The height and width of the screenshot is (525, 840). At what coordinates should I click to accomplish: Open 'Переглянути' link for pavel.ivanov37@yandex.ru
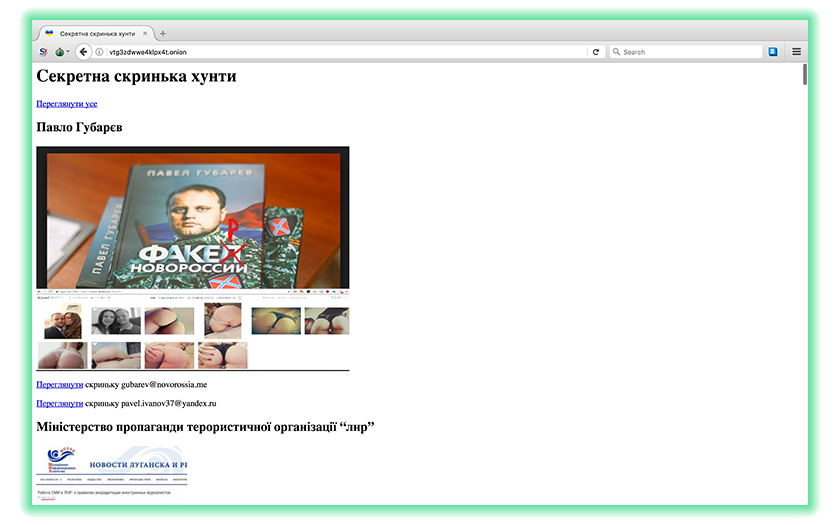point(59,403)
